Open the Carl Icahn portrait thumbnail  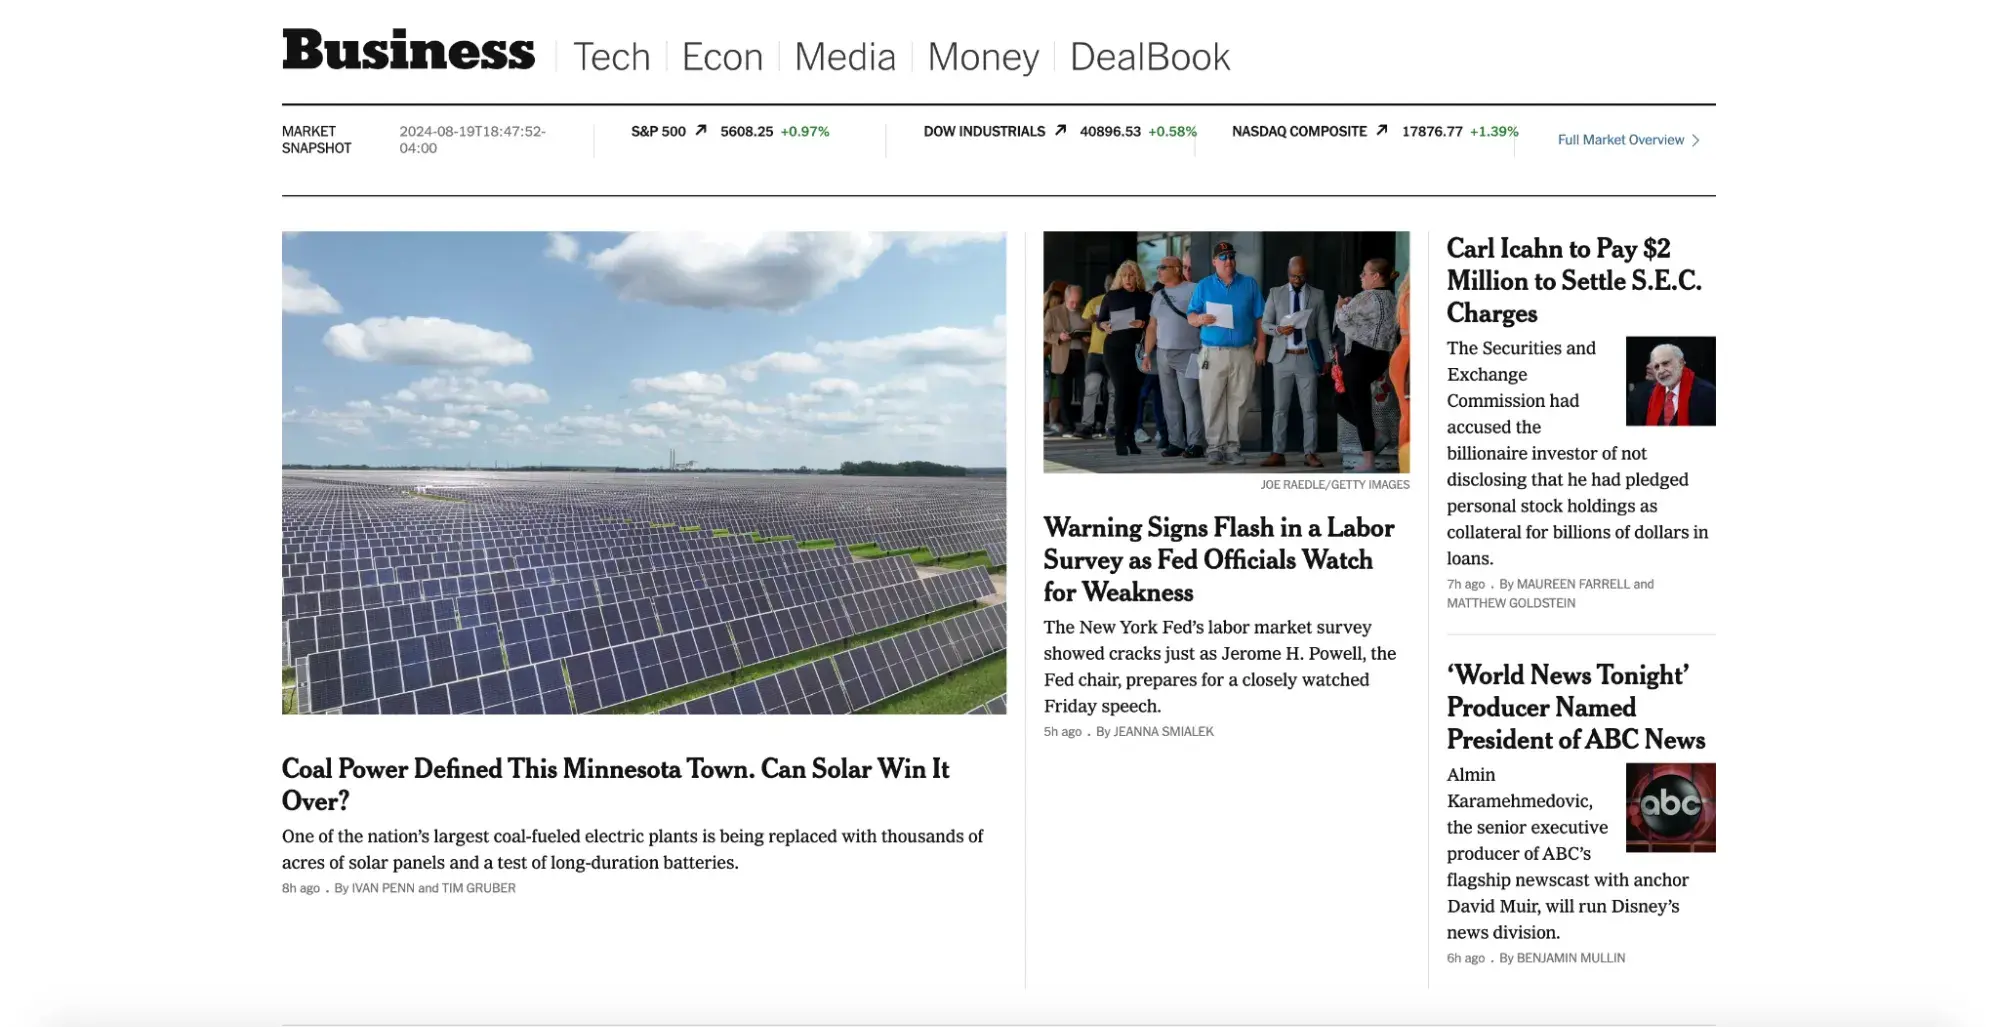tap(1669, 381)
